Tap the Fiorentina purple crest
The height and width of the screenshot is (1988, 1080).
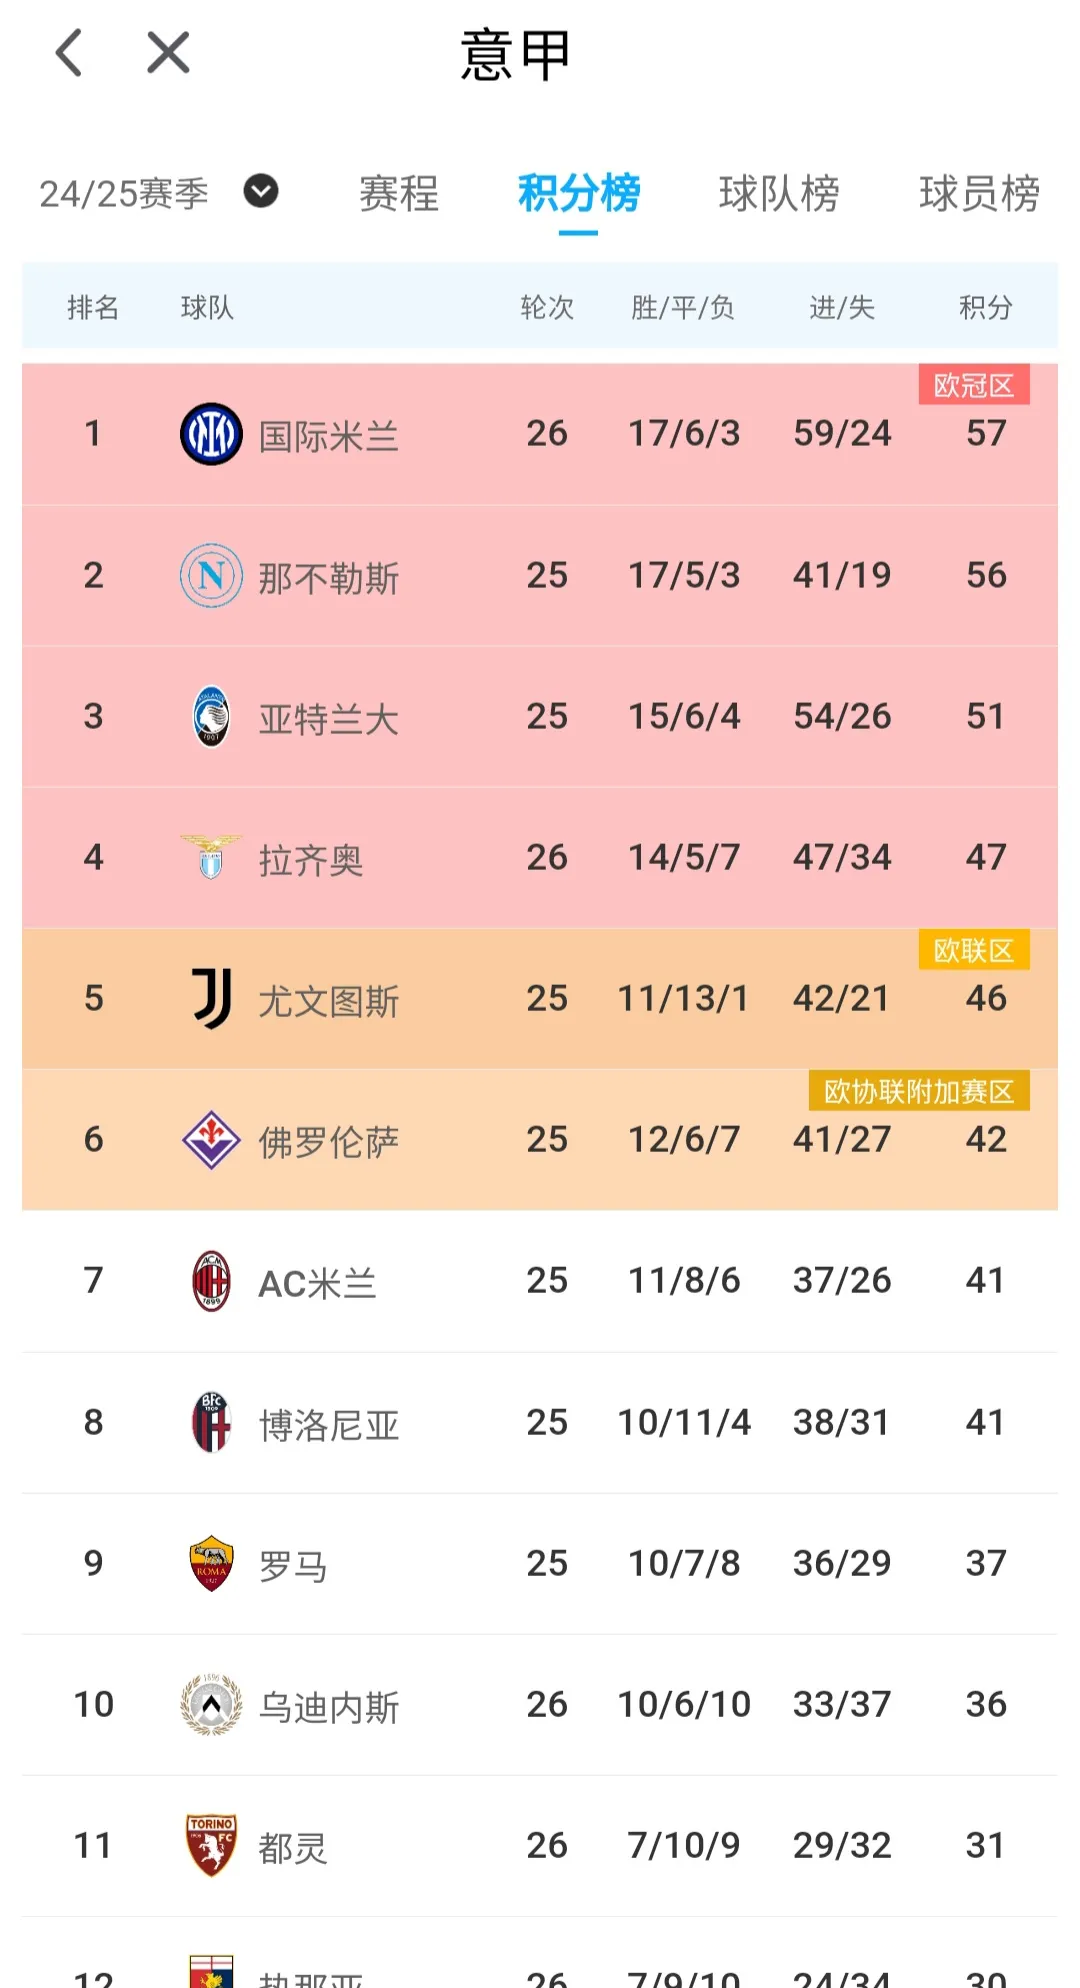tap(211, 1140)
